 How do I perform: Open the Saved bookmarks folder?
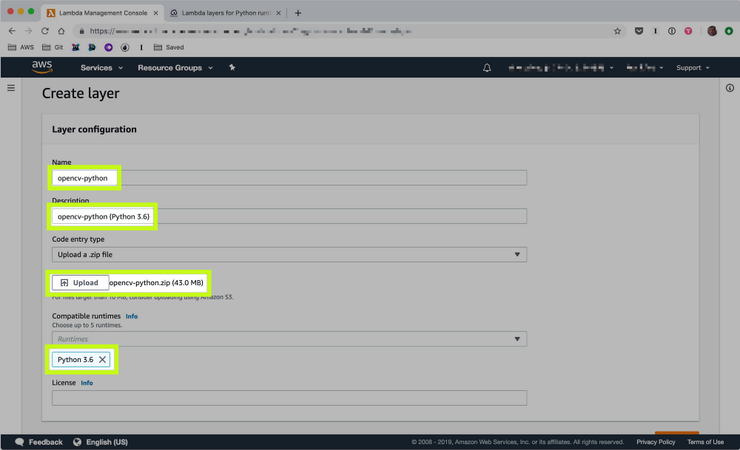click(168, 47)
